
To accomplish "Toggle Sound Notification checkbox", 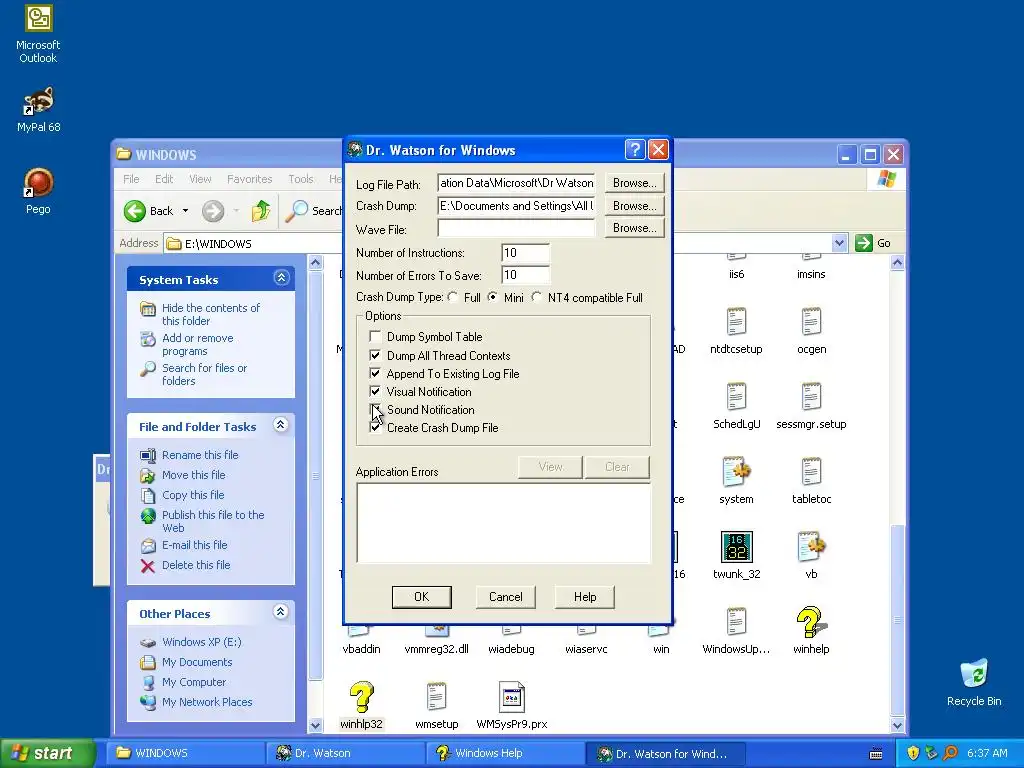I will [375, 409].
